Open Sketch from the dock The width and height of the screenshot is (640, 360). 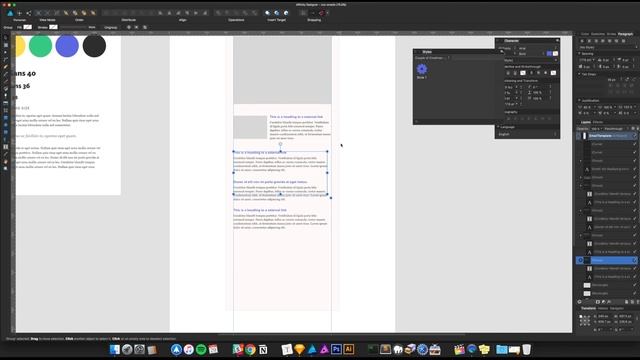click(300, 349)
